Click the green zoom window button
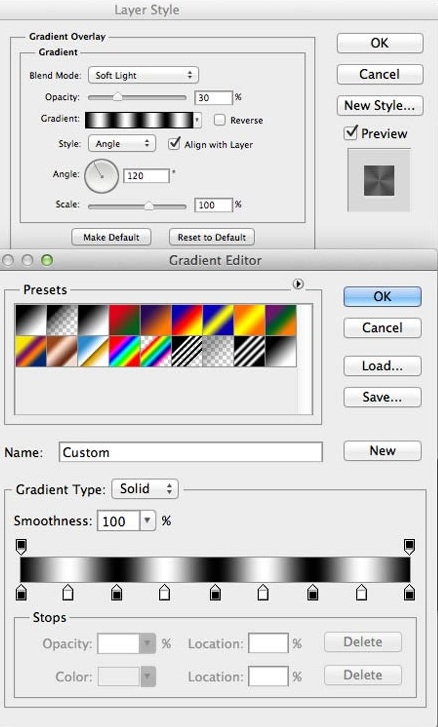Viewport: 438px width, 727px height. (47, 260)
